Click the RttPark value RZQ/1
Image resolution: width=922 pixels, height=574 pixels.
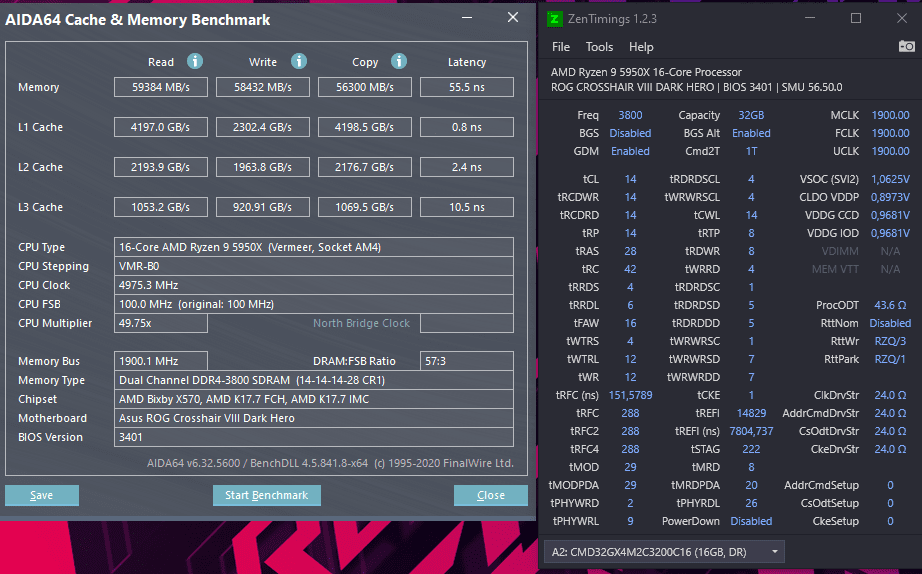point(890,359)
